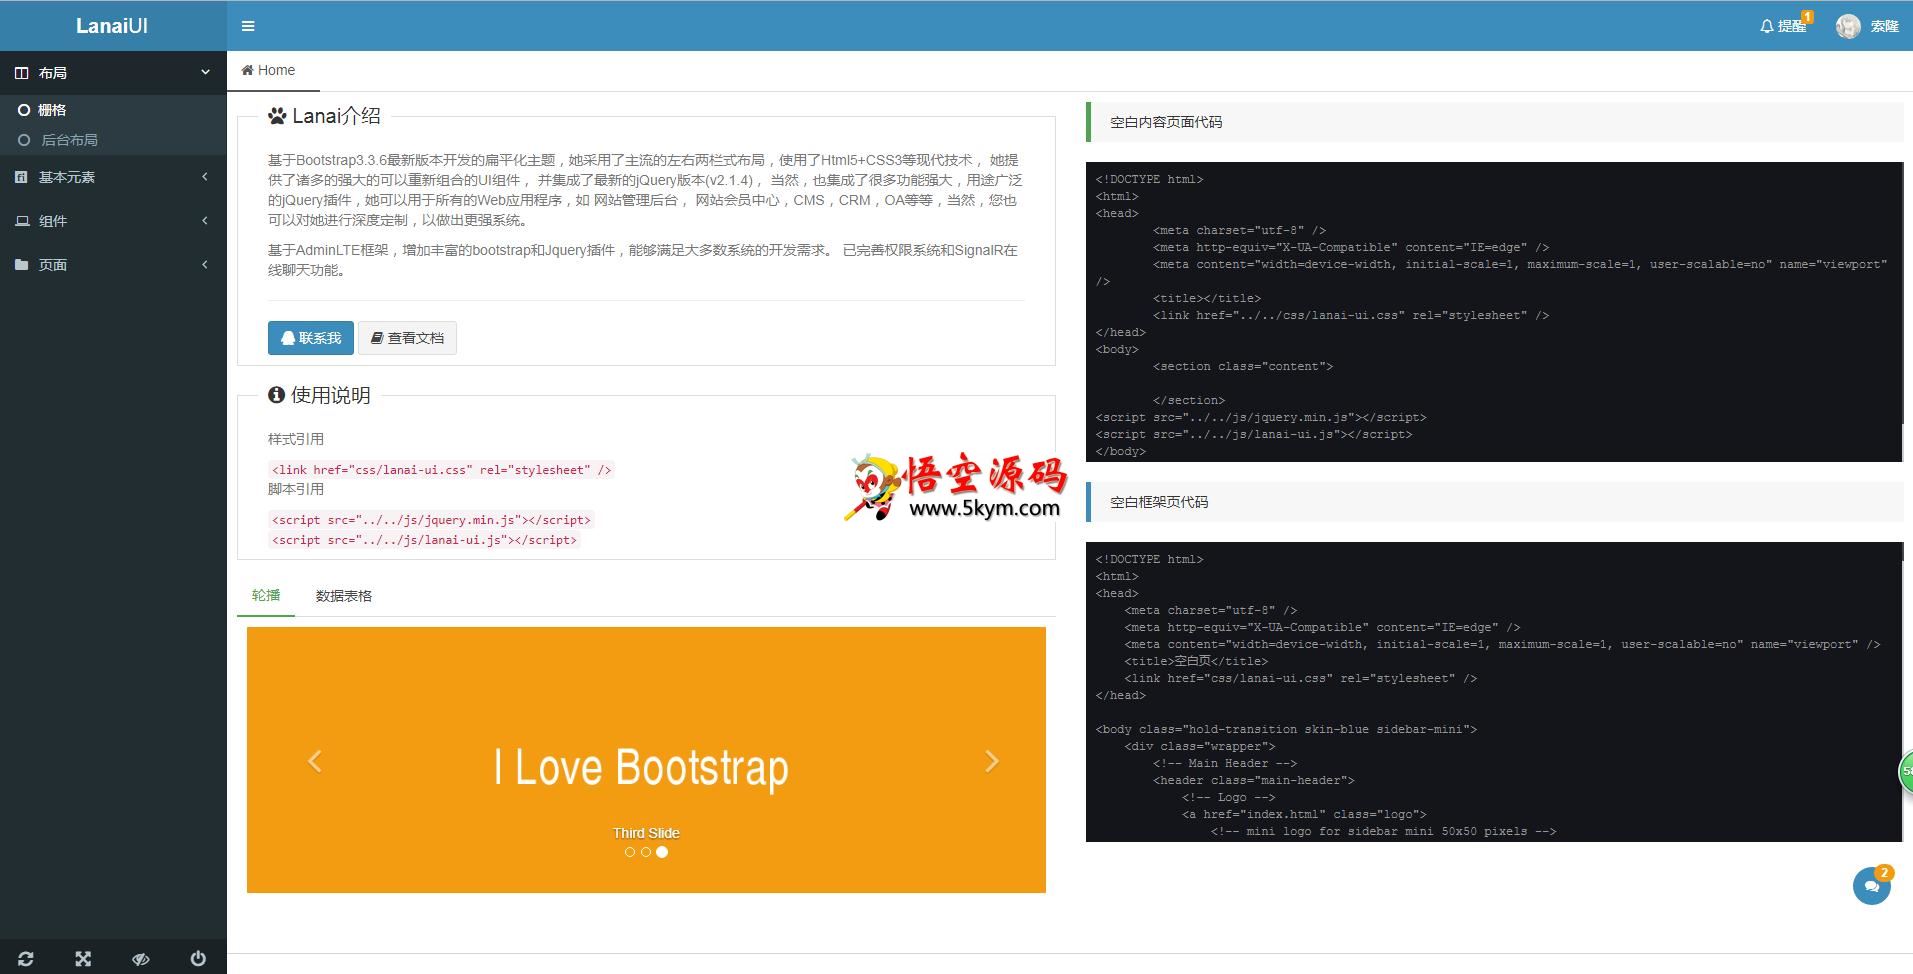Image resolution: width=1913 pixels, height=974 pixels.
Task: Toggle the eye-slash icon in sidebar footer
Action: click(141, 958)
